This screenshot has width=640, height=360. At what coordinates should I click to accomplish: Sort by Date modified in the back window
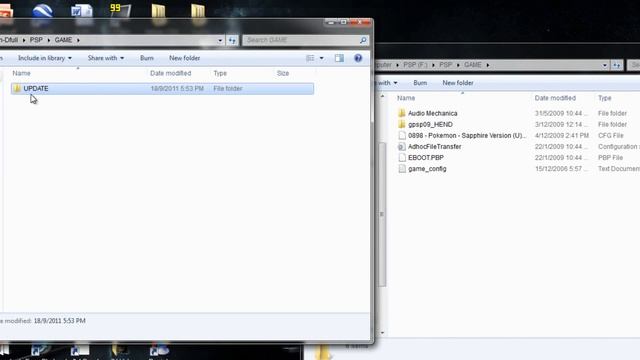coord(555,98)
